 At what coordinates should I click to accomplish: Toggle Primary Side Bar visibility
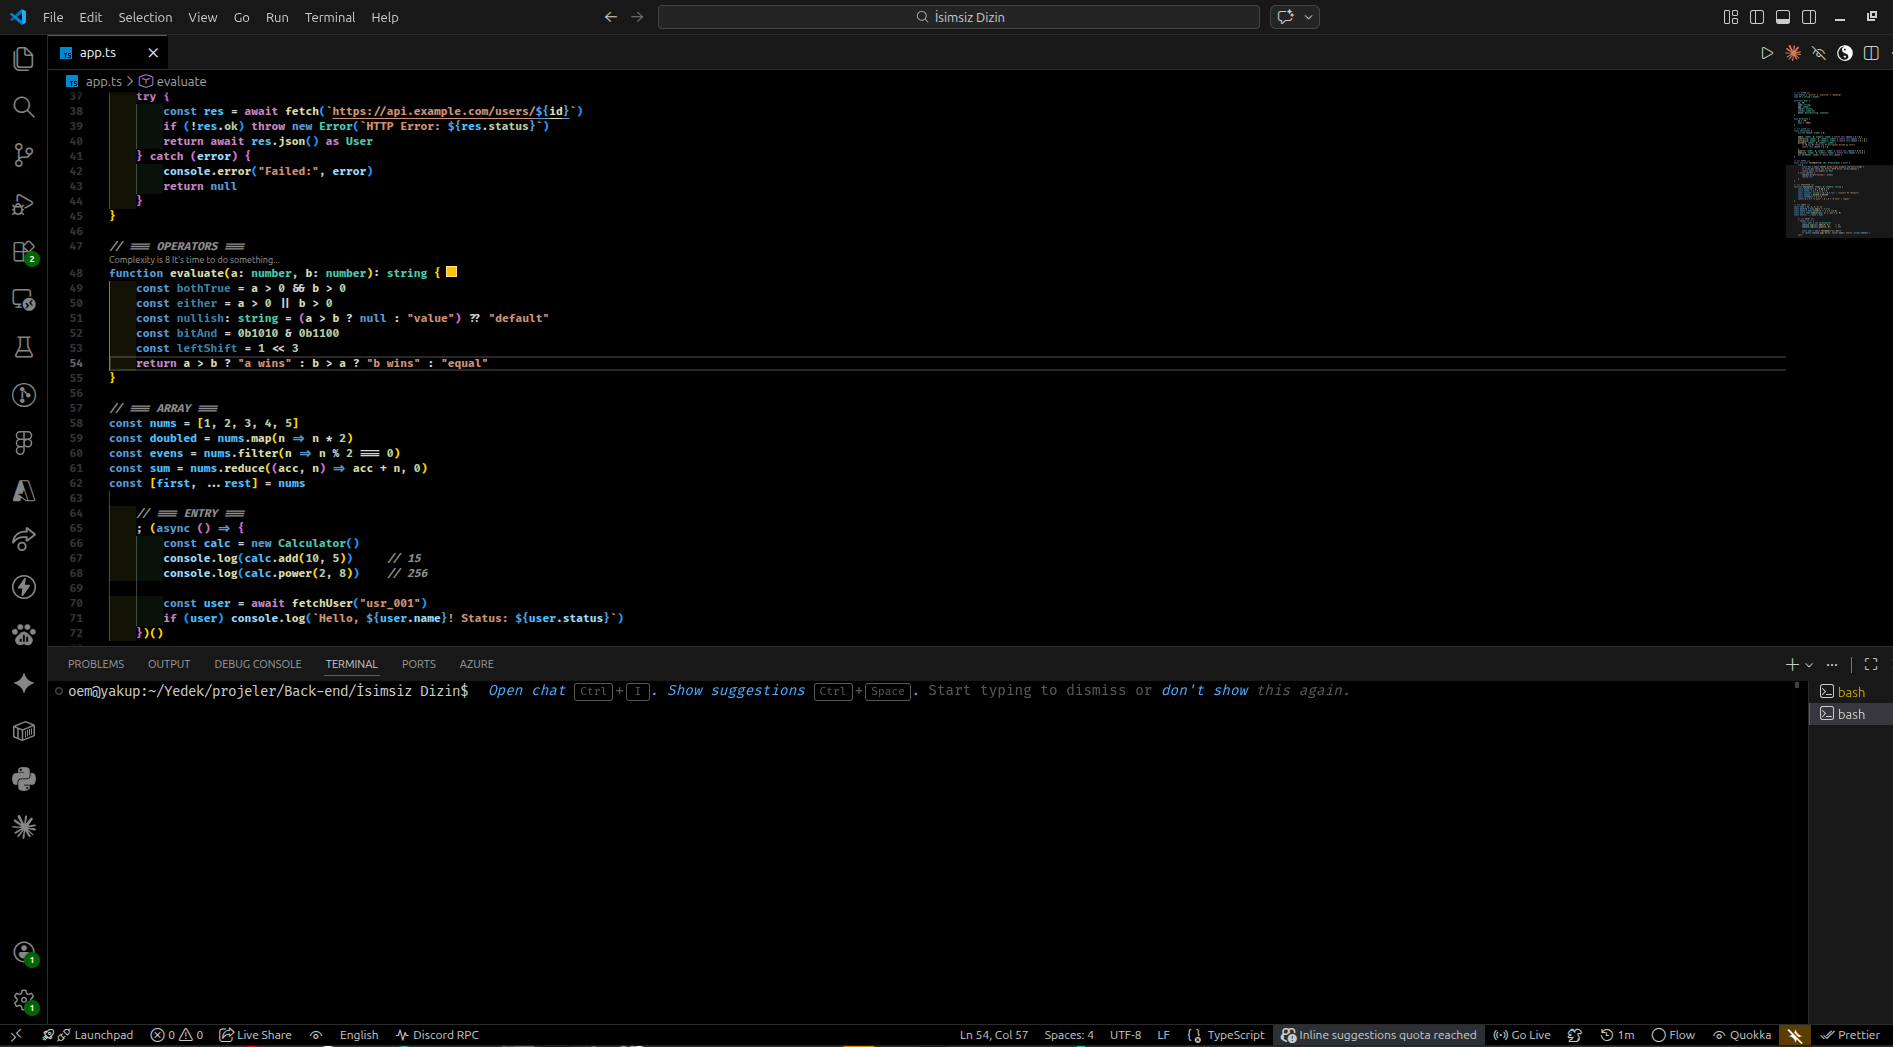[x=1757, y=17]
